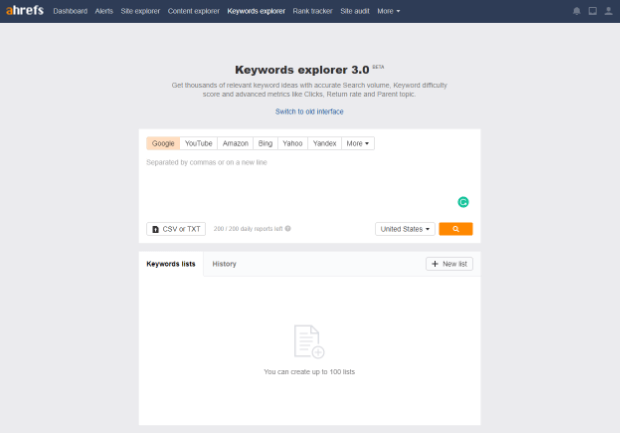This screenshot has height=433, width=620.
Task: Click the keywords input text area
Action: [309, 184]
